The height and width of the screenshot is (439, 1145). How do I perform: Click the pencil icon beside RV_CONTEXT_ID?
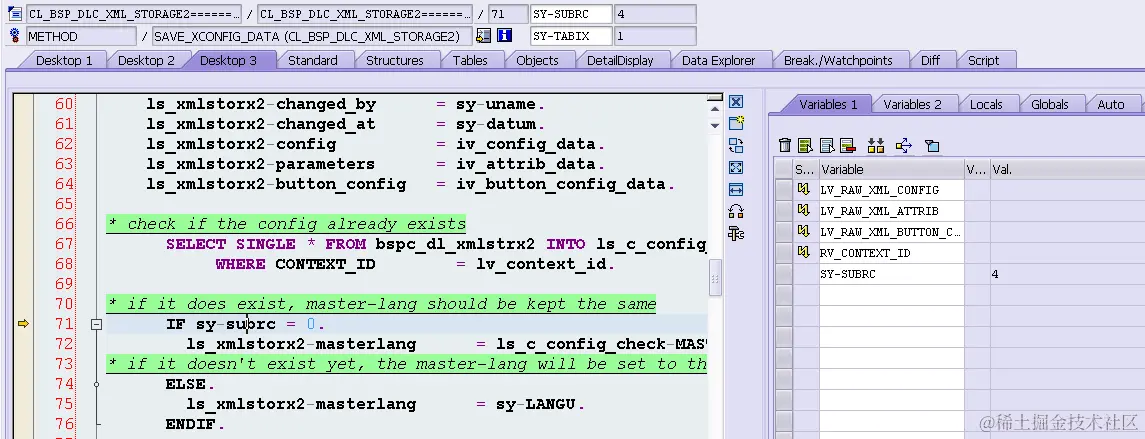pos(804,253)
